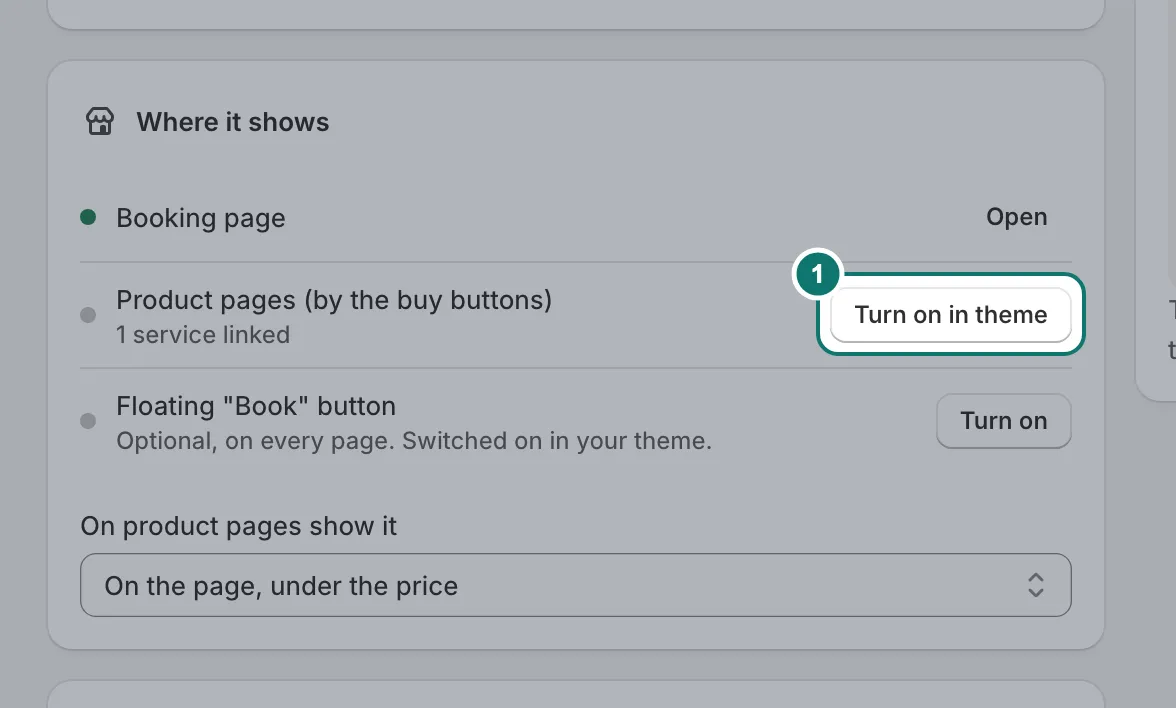Click the "Turn on in theme" button

[x=950, y=314]
